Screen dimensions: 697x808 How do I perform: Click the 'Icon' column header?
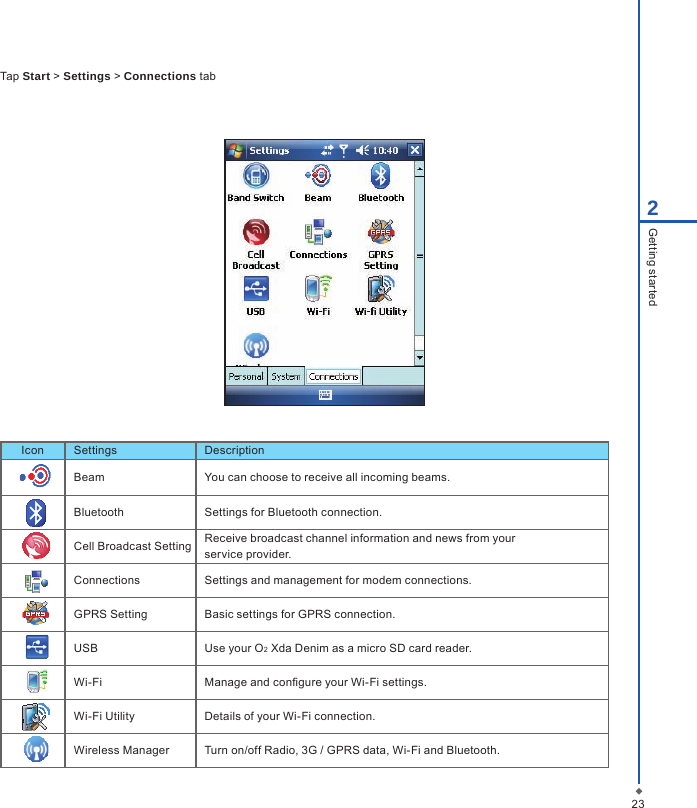(32, 450)
